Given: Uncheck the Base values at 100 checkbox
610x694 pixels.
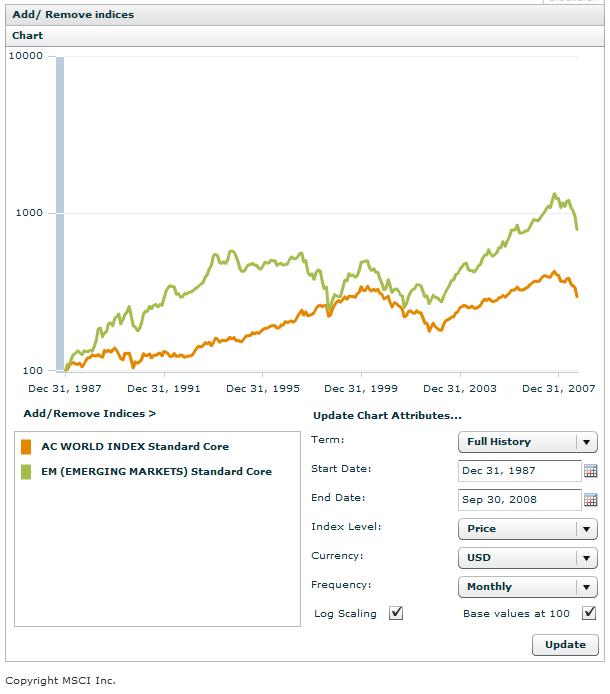Looking at the screenshot, I should point(589,613).
